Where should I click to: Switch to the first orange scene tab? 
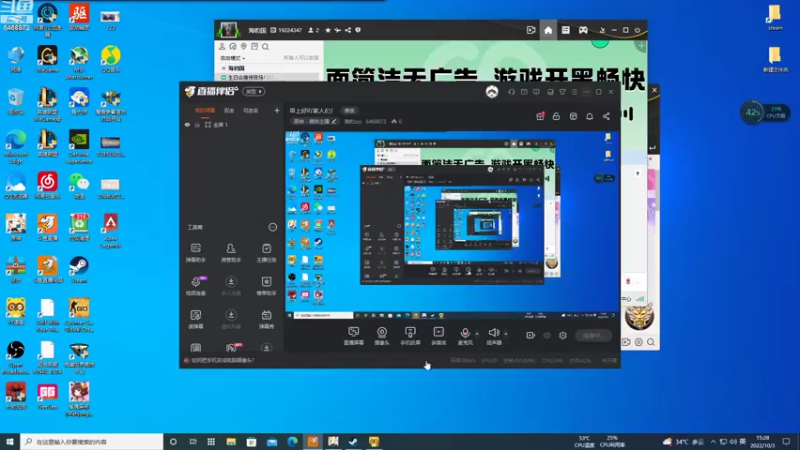click(205, 111)
